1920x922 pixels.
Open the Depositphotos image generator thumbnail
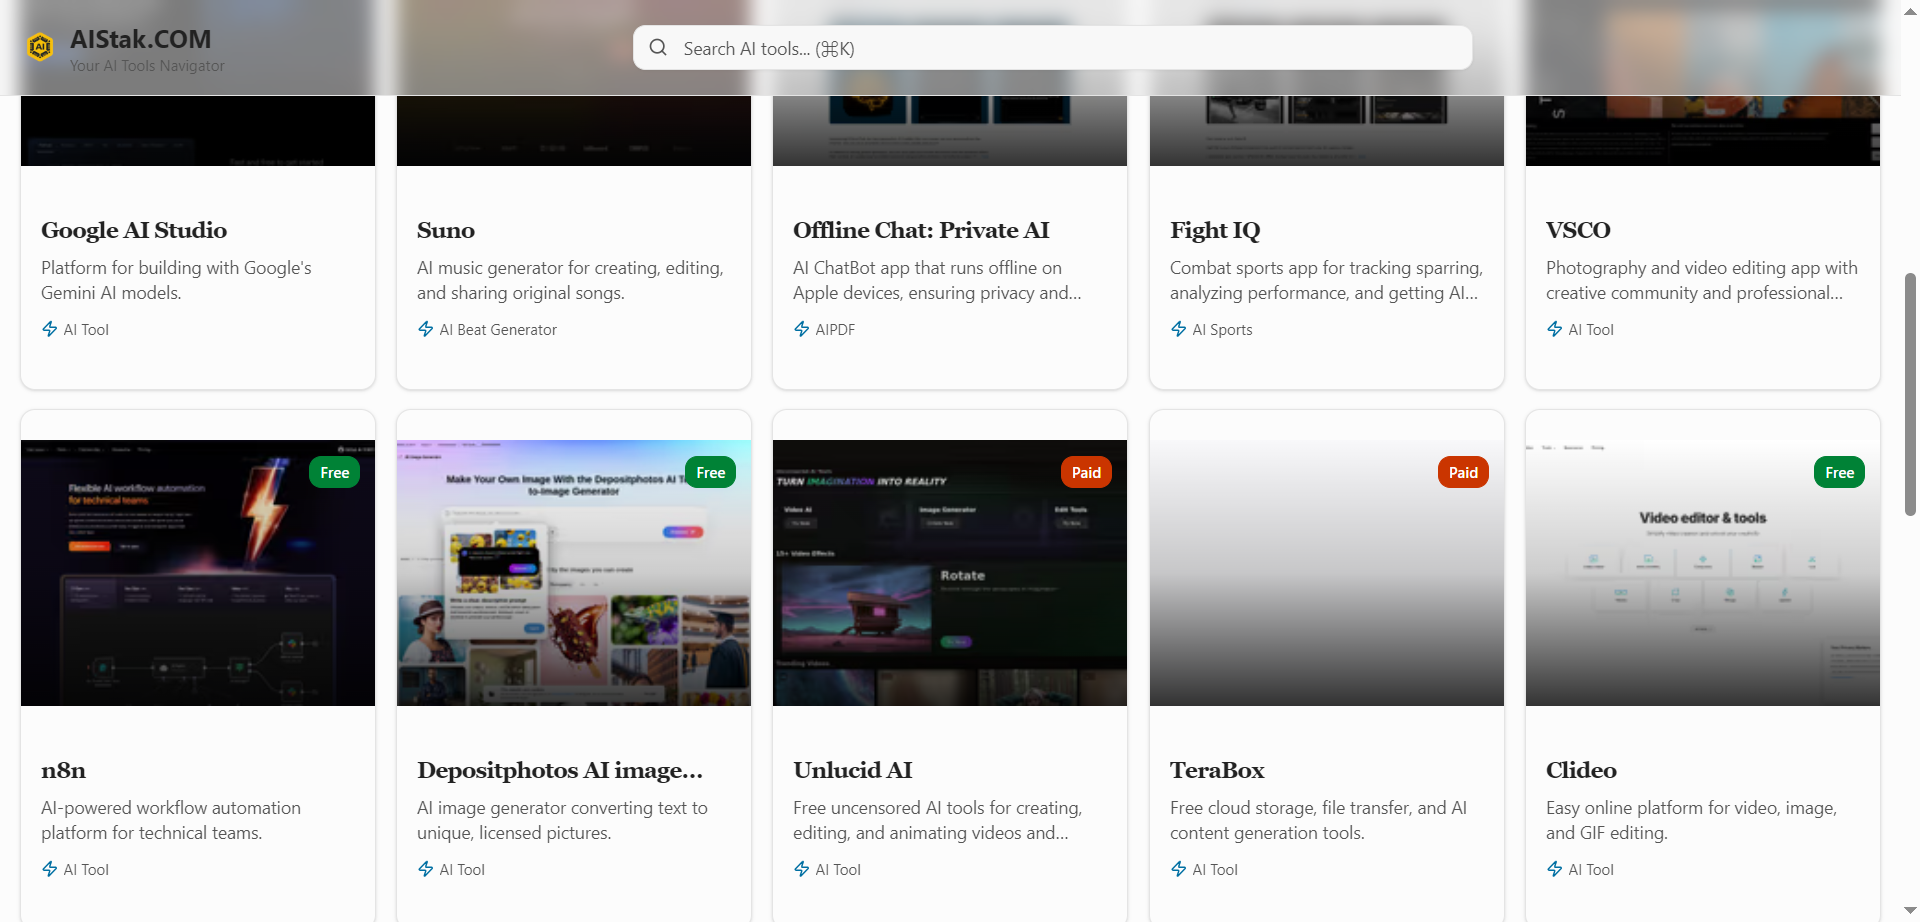click(x=574, y=573)
